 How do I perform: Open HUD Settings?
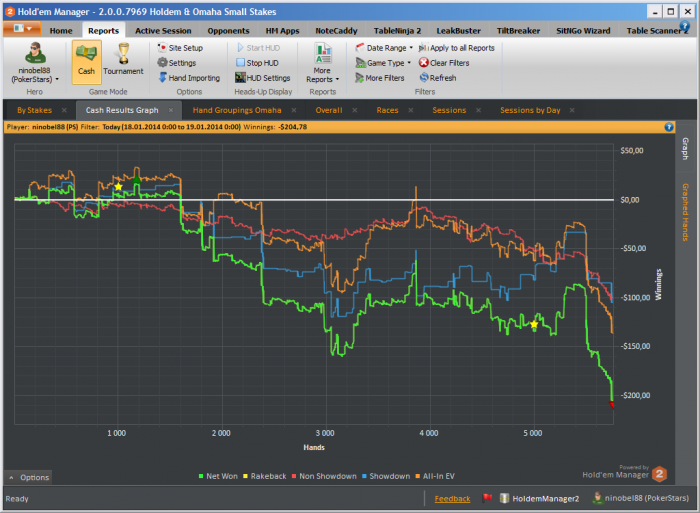[x=262, y=78]
